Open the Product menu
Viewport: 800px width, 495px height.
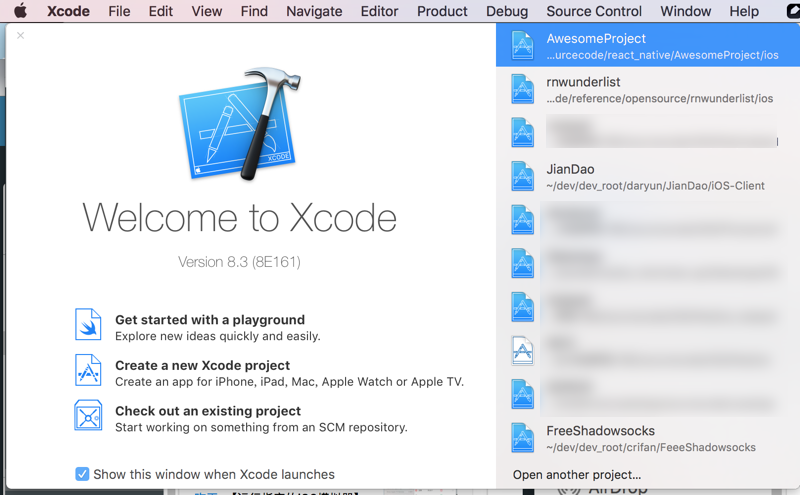tap(442, 11)
